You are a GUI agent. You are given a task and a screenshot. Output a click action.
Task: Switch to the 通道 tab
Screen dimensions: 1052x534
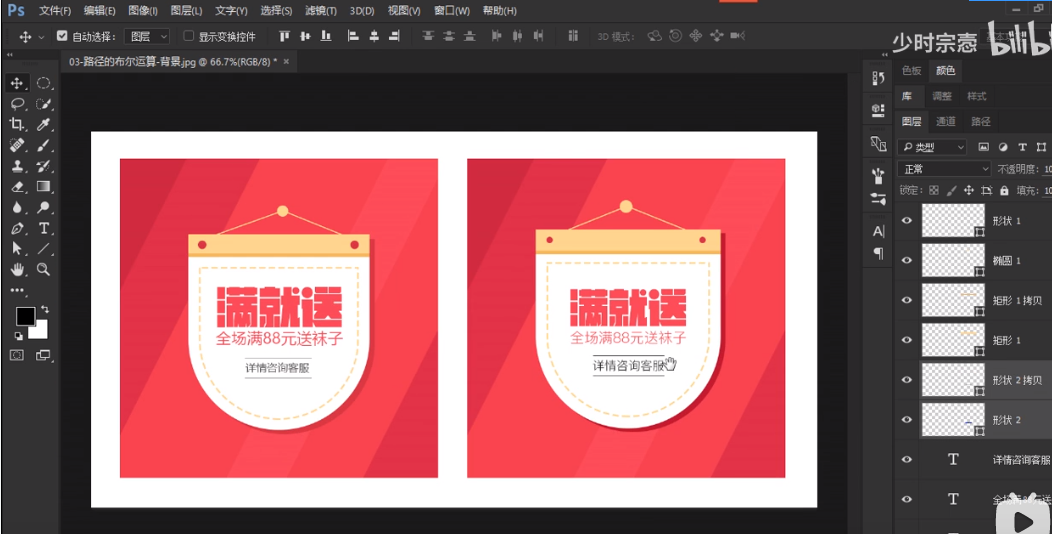946,121
